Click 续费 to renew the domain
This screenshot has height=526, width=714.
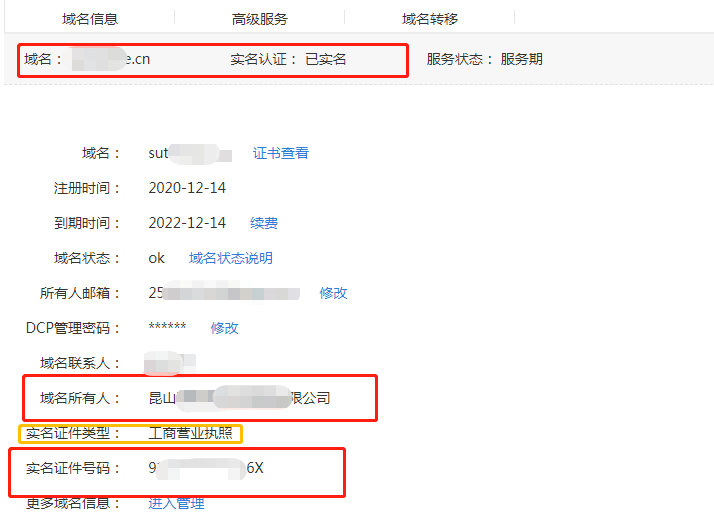(264, 223)
